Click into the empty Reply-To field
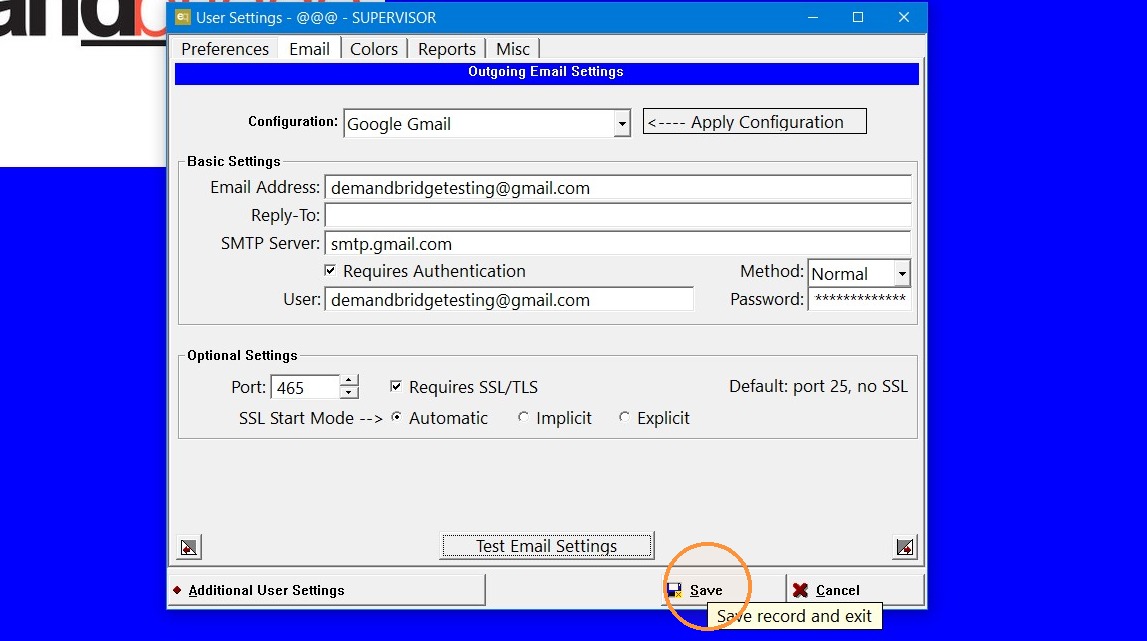This screenshot has width=1147, height=641. point(618,216)
